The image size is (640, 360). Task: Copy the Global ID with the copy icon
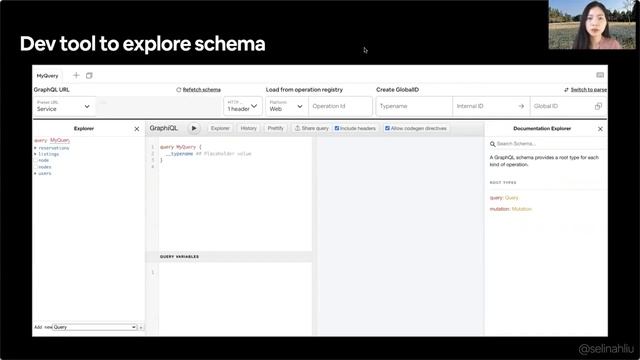point(598,106)
